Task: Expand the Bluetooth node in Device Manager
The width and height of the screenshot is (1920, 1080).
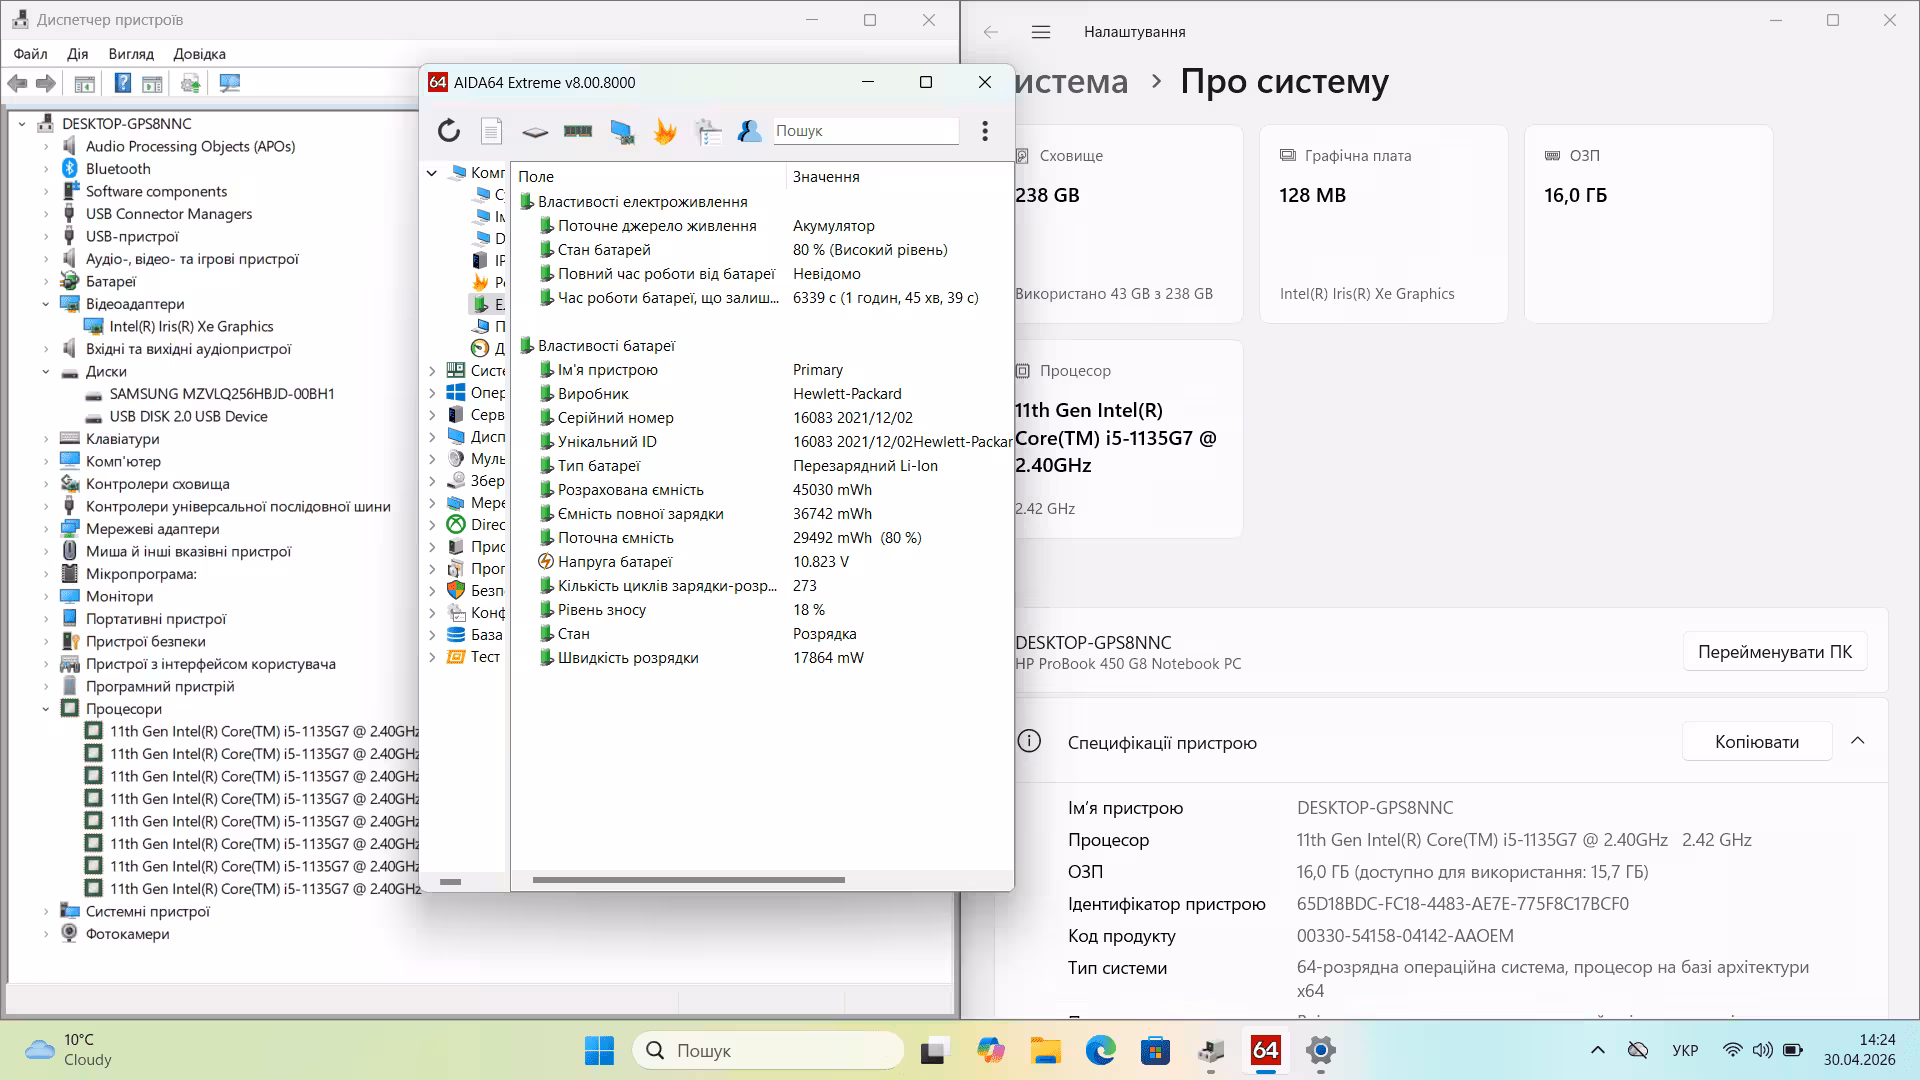Action: pyautogui.click(x=45, y=169)
